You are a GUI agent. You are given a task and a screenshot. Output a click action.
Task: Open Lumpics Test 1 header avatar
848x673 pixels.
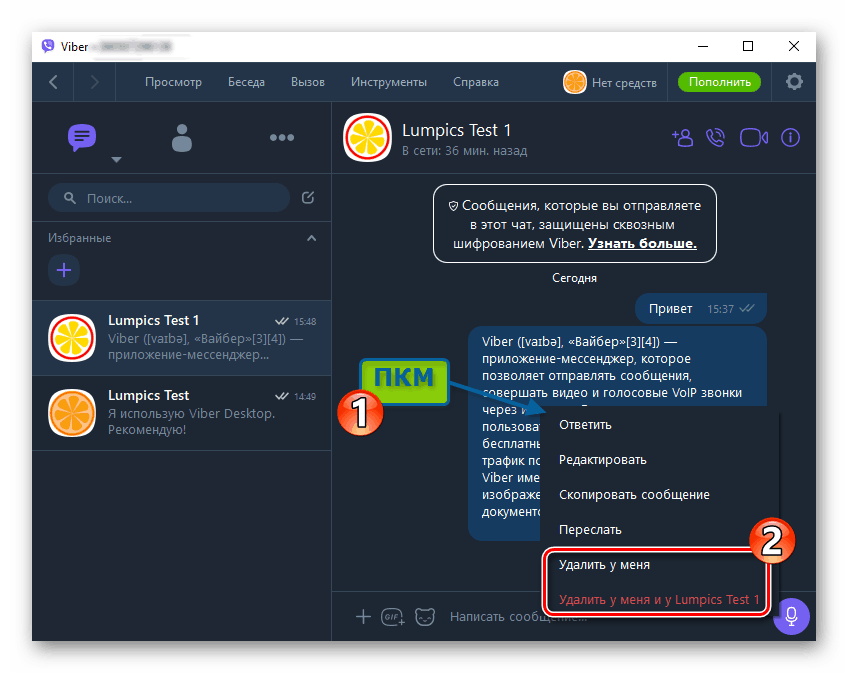coord(367,137)
